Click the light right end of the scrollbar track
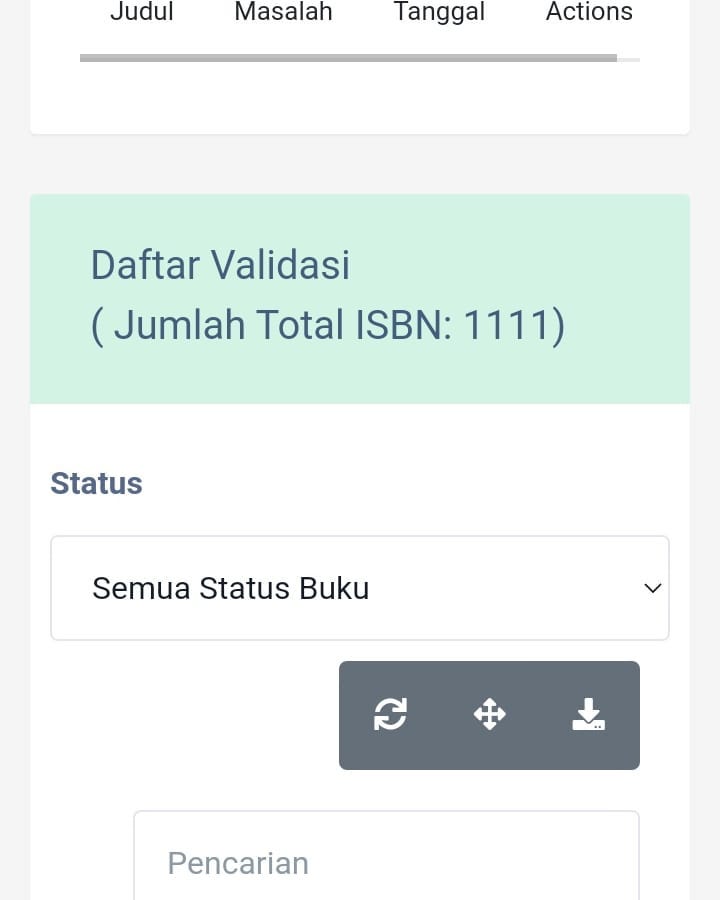Screen dimensions: 720x900 coord(628,59)
